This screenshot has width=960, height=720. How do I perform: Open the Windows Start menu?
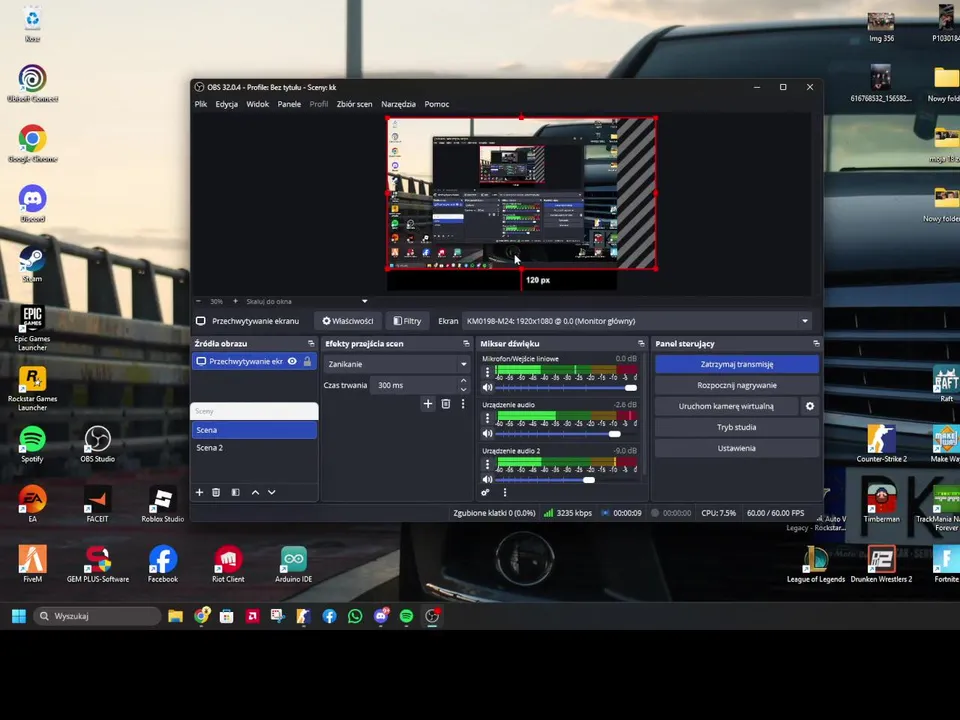tap(19, 616)
